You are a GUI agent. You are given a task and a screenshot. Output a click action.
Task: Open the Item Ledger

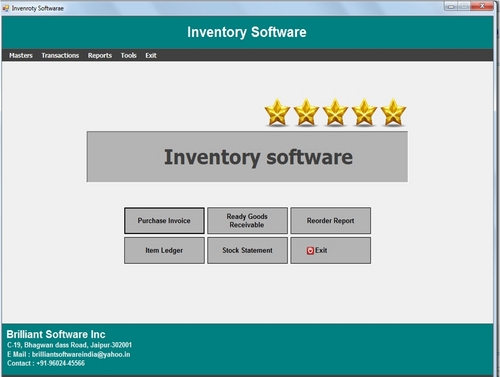pos(164,250)
